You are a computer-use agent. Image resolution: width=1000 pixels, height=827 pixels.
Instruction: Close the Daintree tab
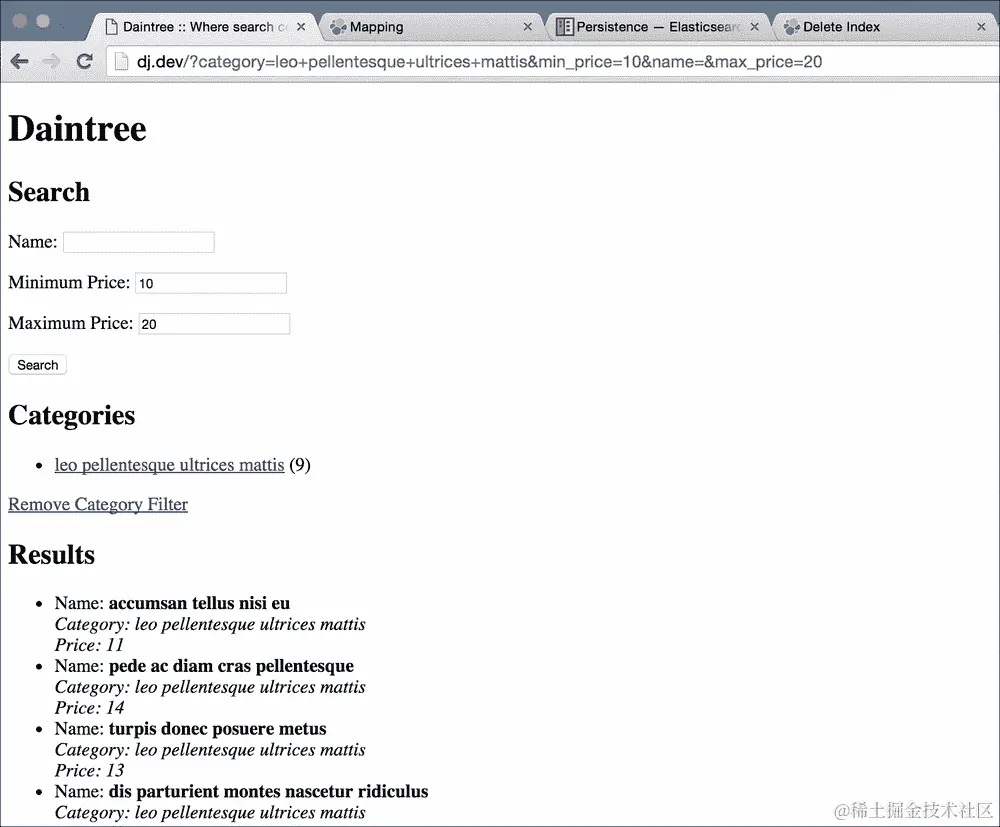(x=301, y=27)
